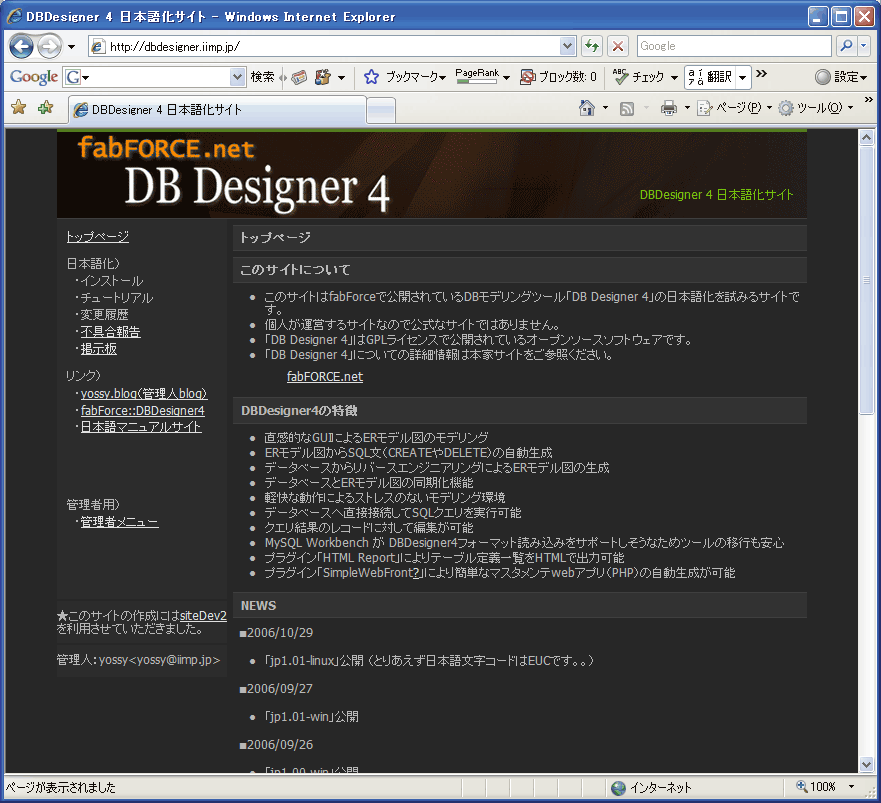Open a new blank tab
The height and width of the screenshot is (803, 881).
[x=381, y=110]
